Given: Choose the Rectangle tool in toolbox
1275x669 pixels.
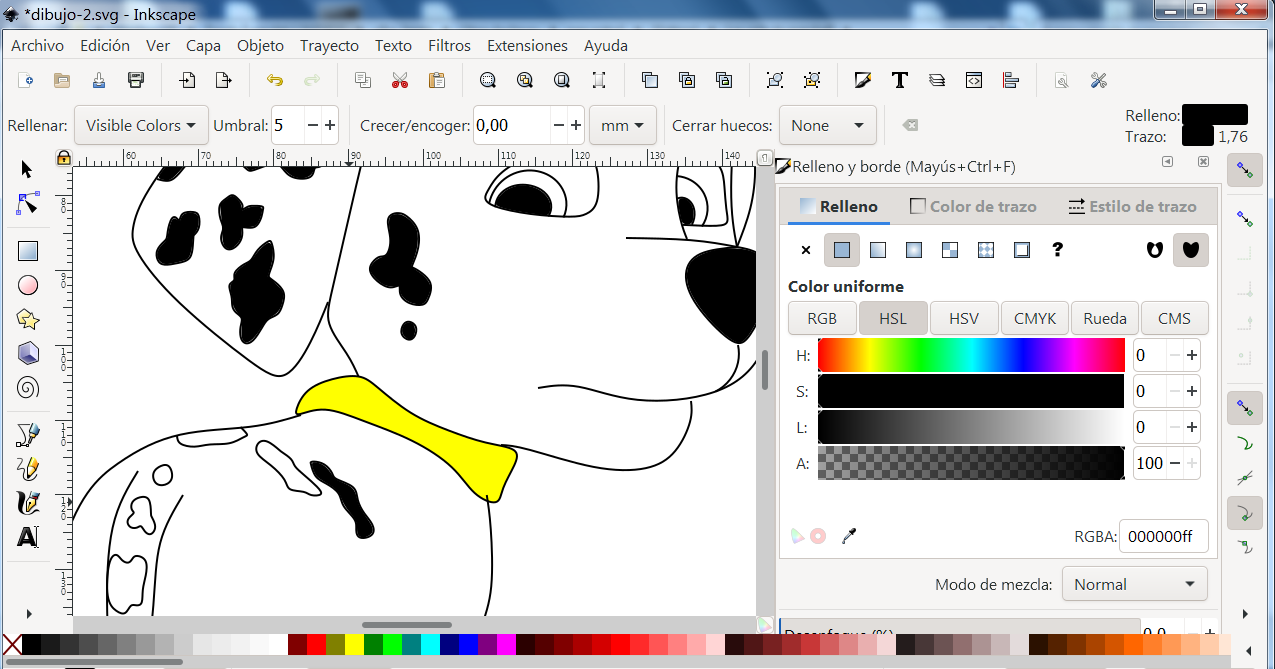Looking at the screenshot, I should pos(28,251).
